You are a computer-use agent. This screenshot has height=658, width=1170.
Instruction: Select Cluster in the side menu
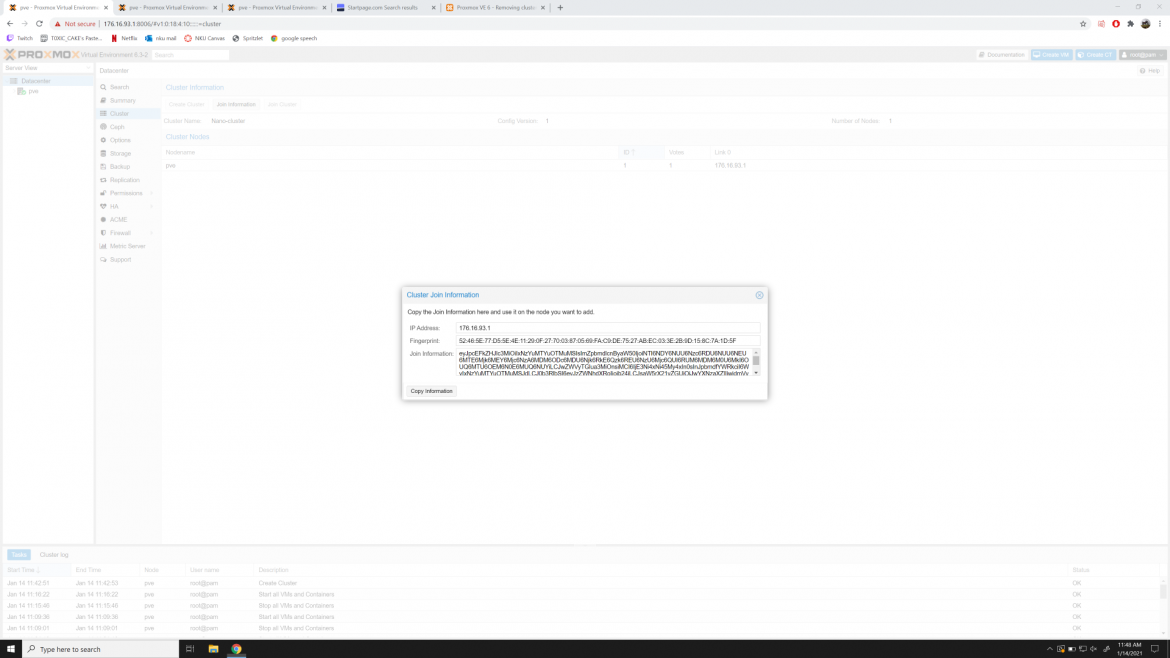click(x=119, y=113)
